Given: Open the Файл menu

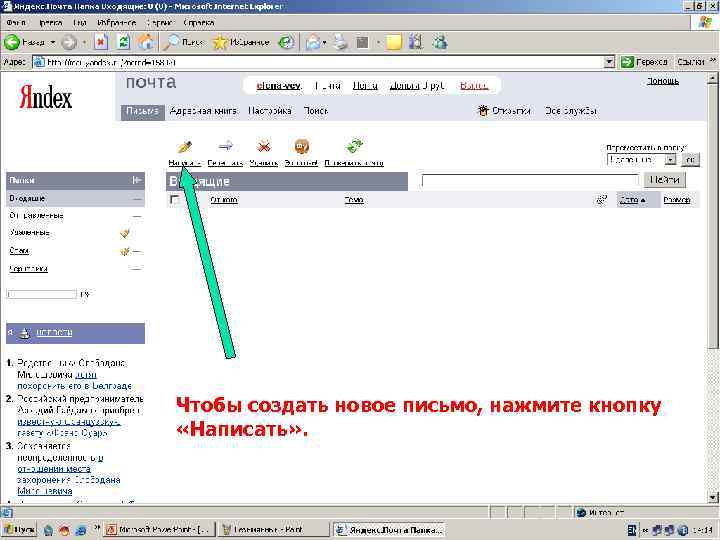Looking at the screenshot, I should [16, 22].
